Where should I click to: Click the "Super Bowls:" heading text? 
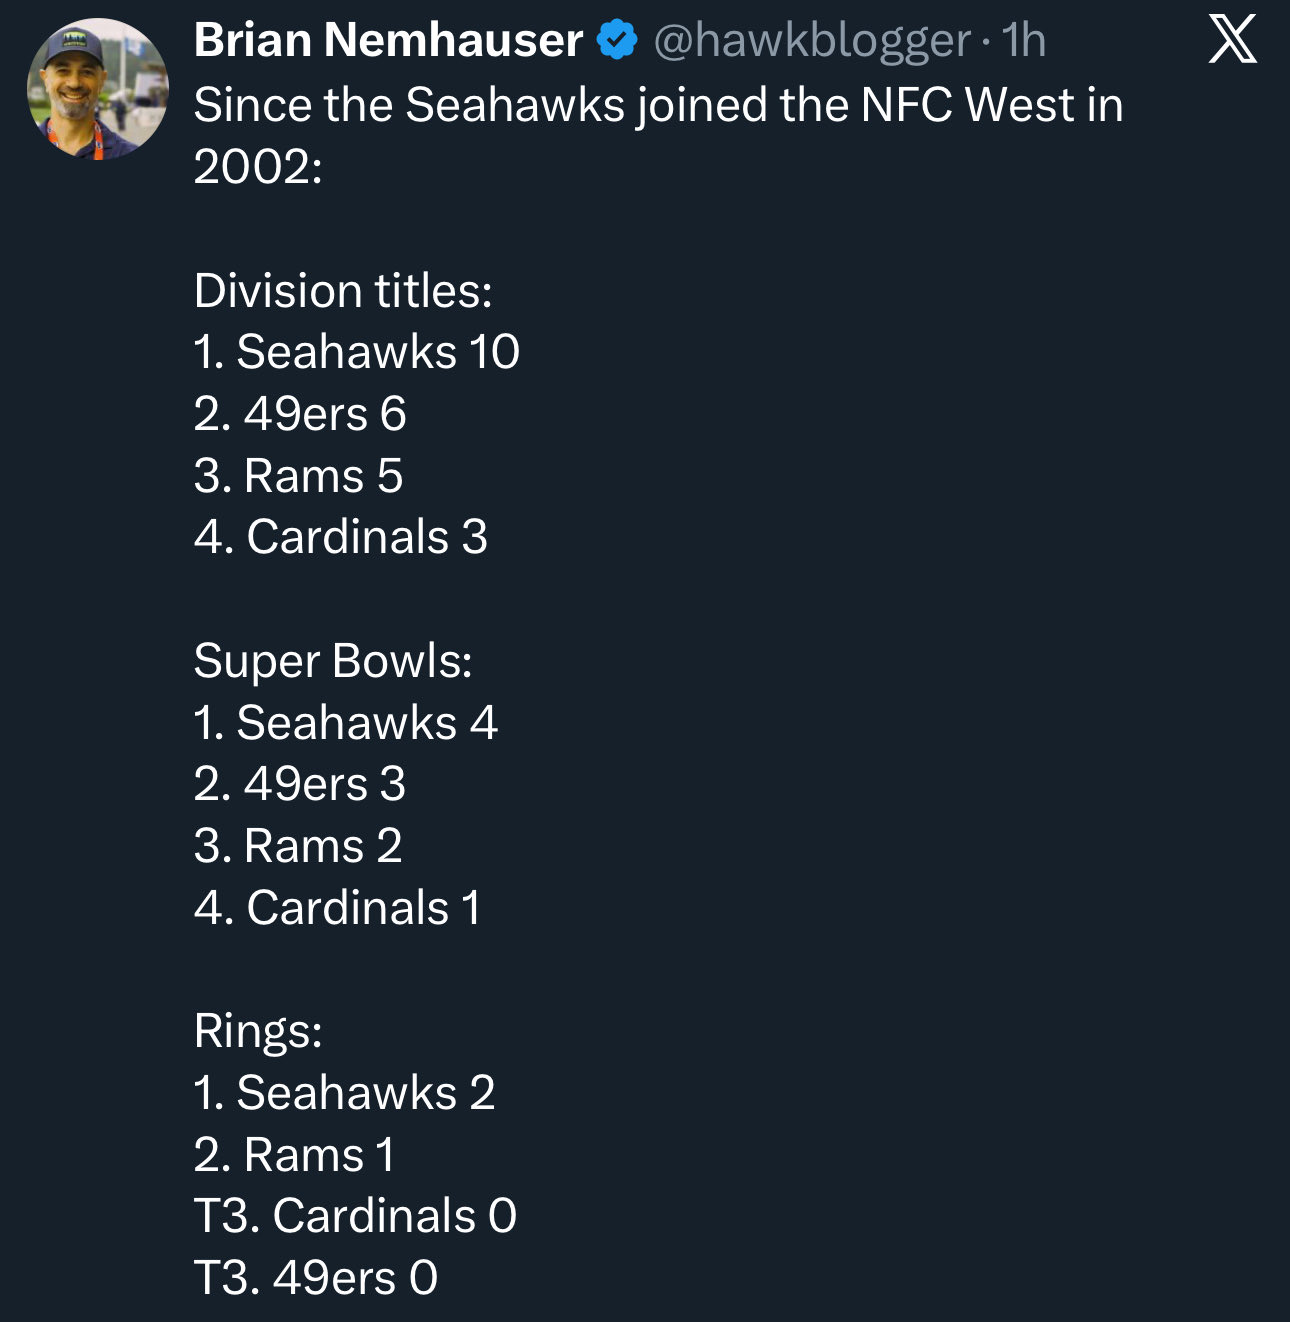pos(333,661)
